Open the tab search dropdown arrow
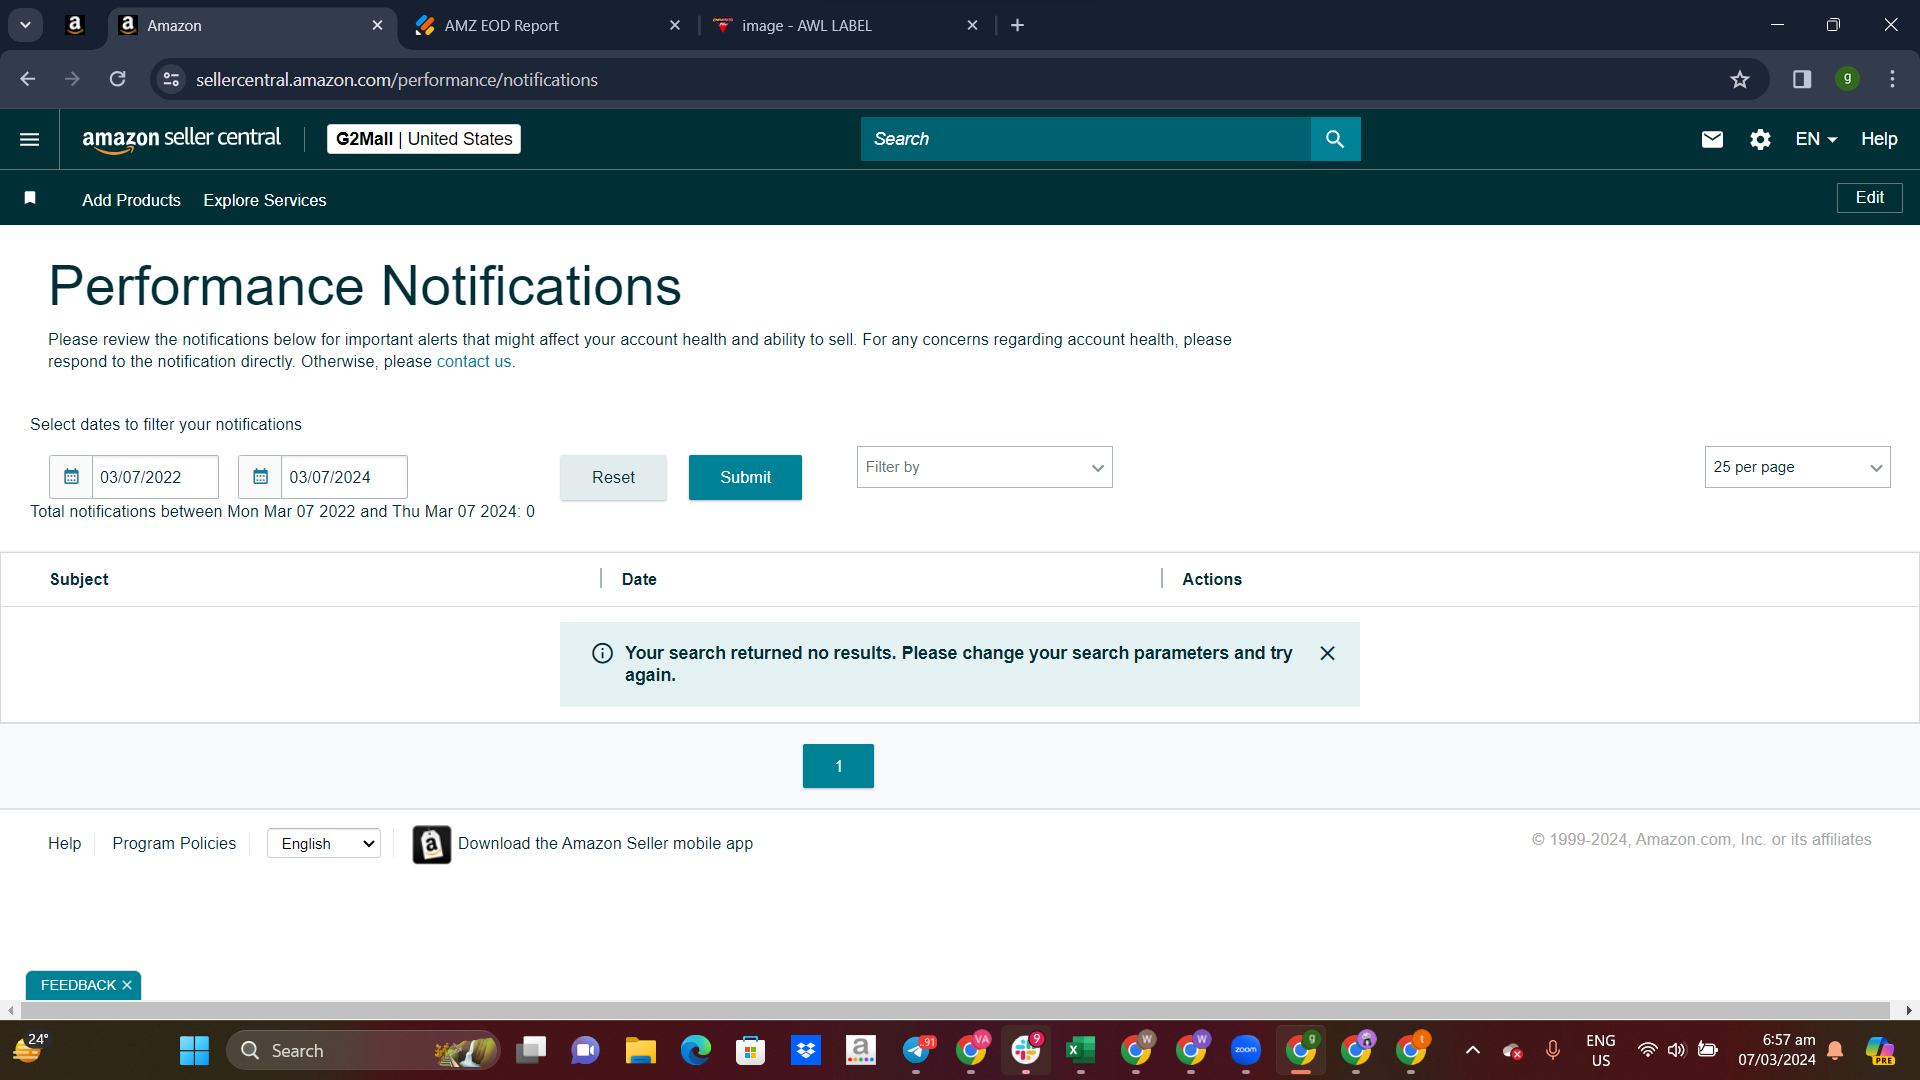Screen dimensions: 1920x1080 [x=25, y=25]
